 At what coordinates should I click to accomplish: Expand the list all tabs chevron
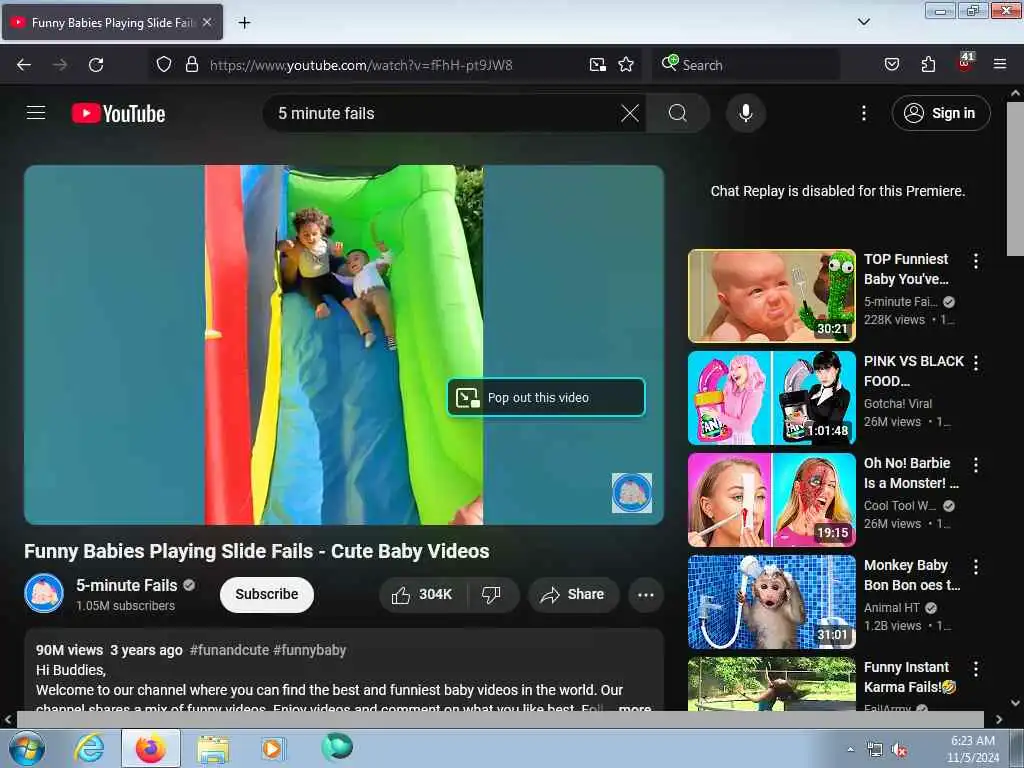pos(863,22)
